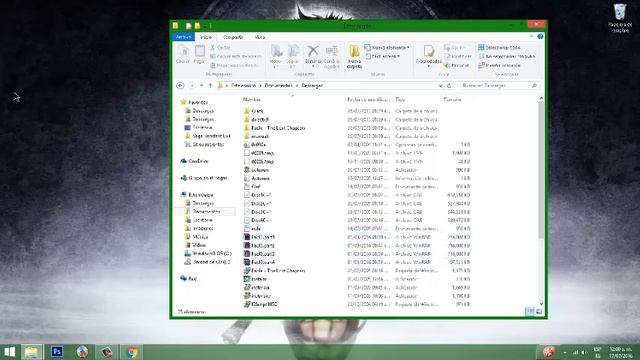Click the Copiar icon in the ribbon
640x360 pixels.
point(182,54)
